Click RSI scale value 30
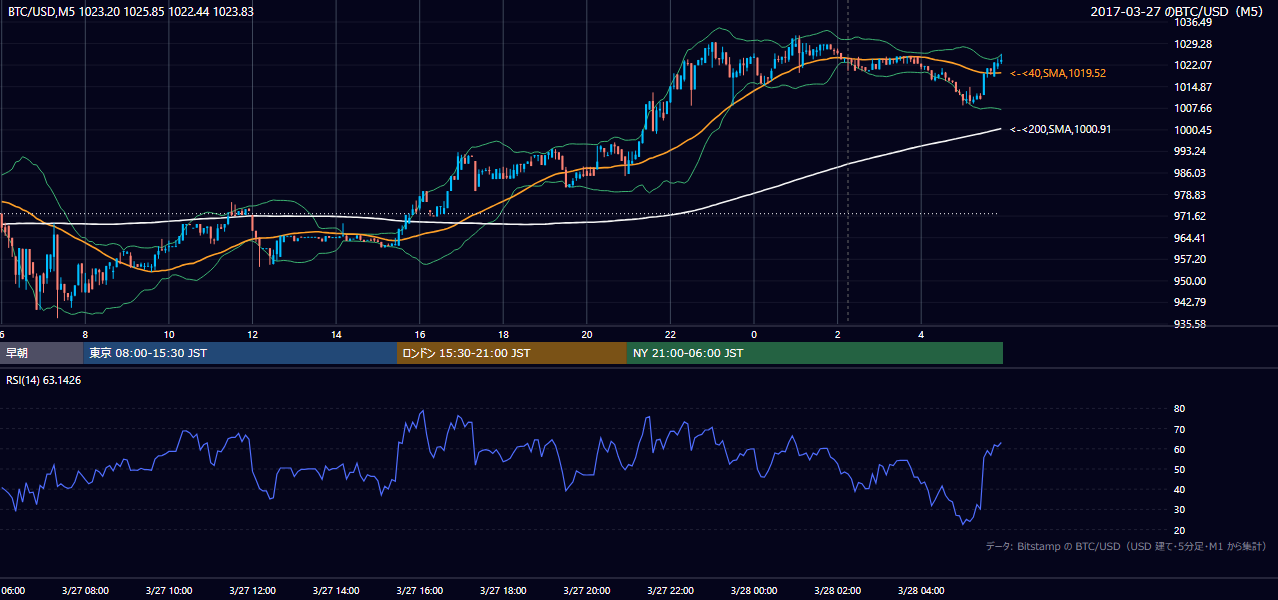 (1179, 509)
